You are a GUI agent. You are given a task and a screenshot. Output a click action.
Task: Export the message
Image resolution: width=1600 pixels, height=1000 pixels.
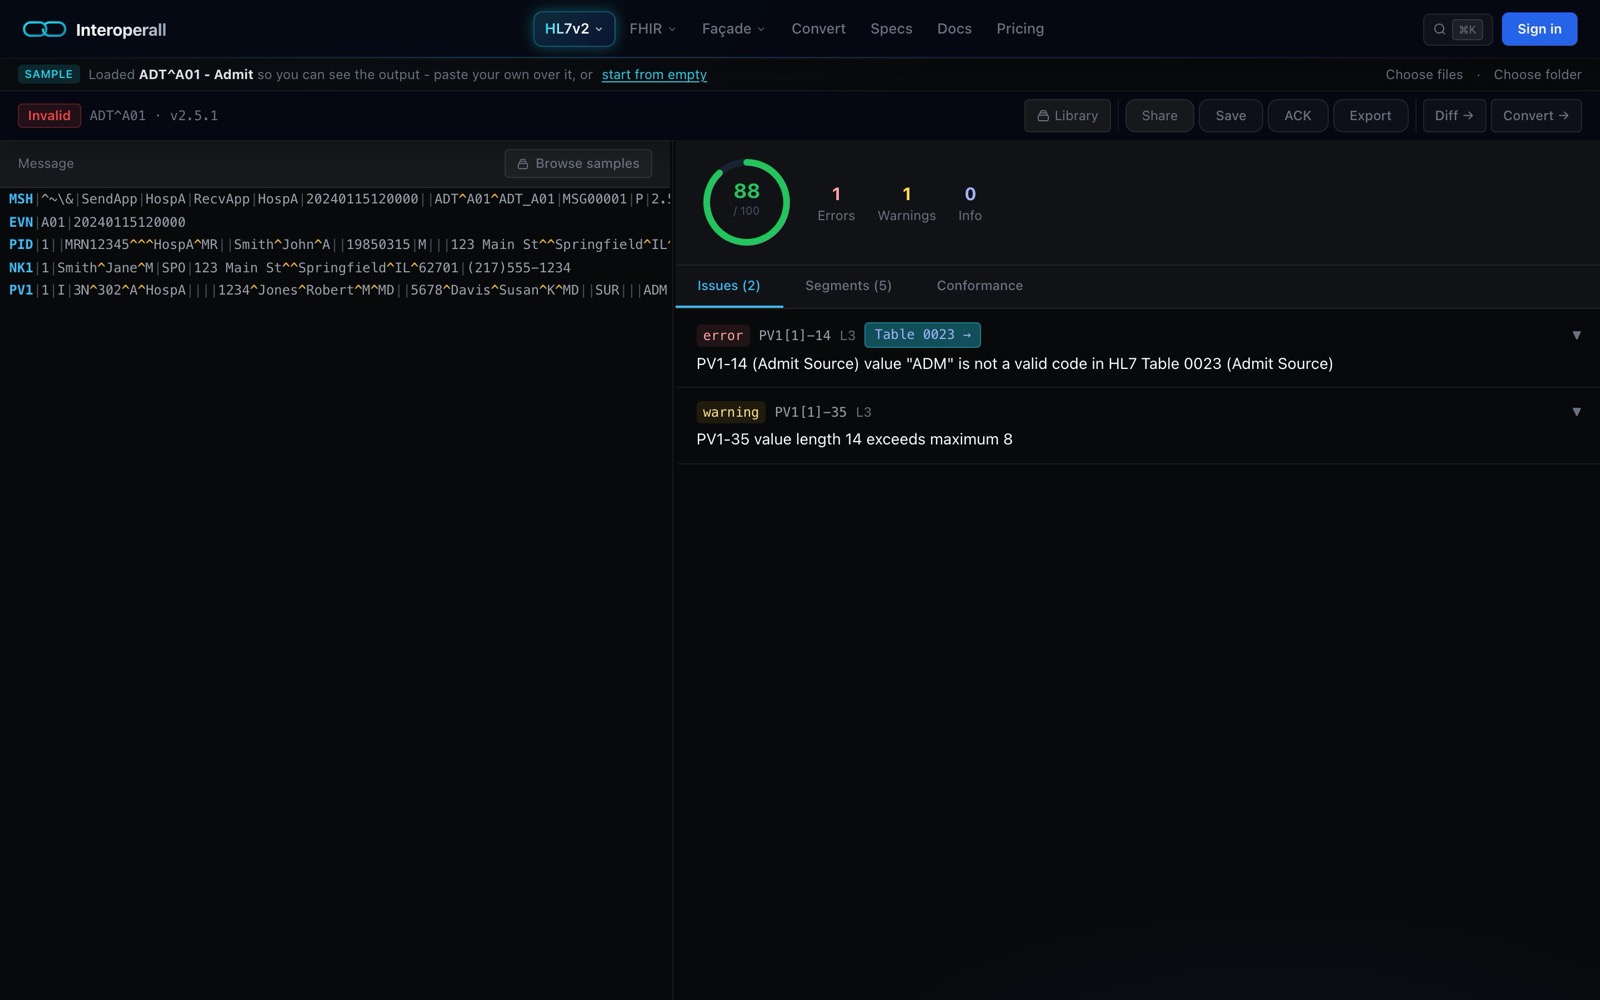[1370, 116]
